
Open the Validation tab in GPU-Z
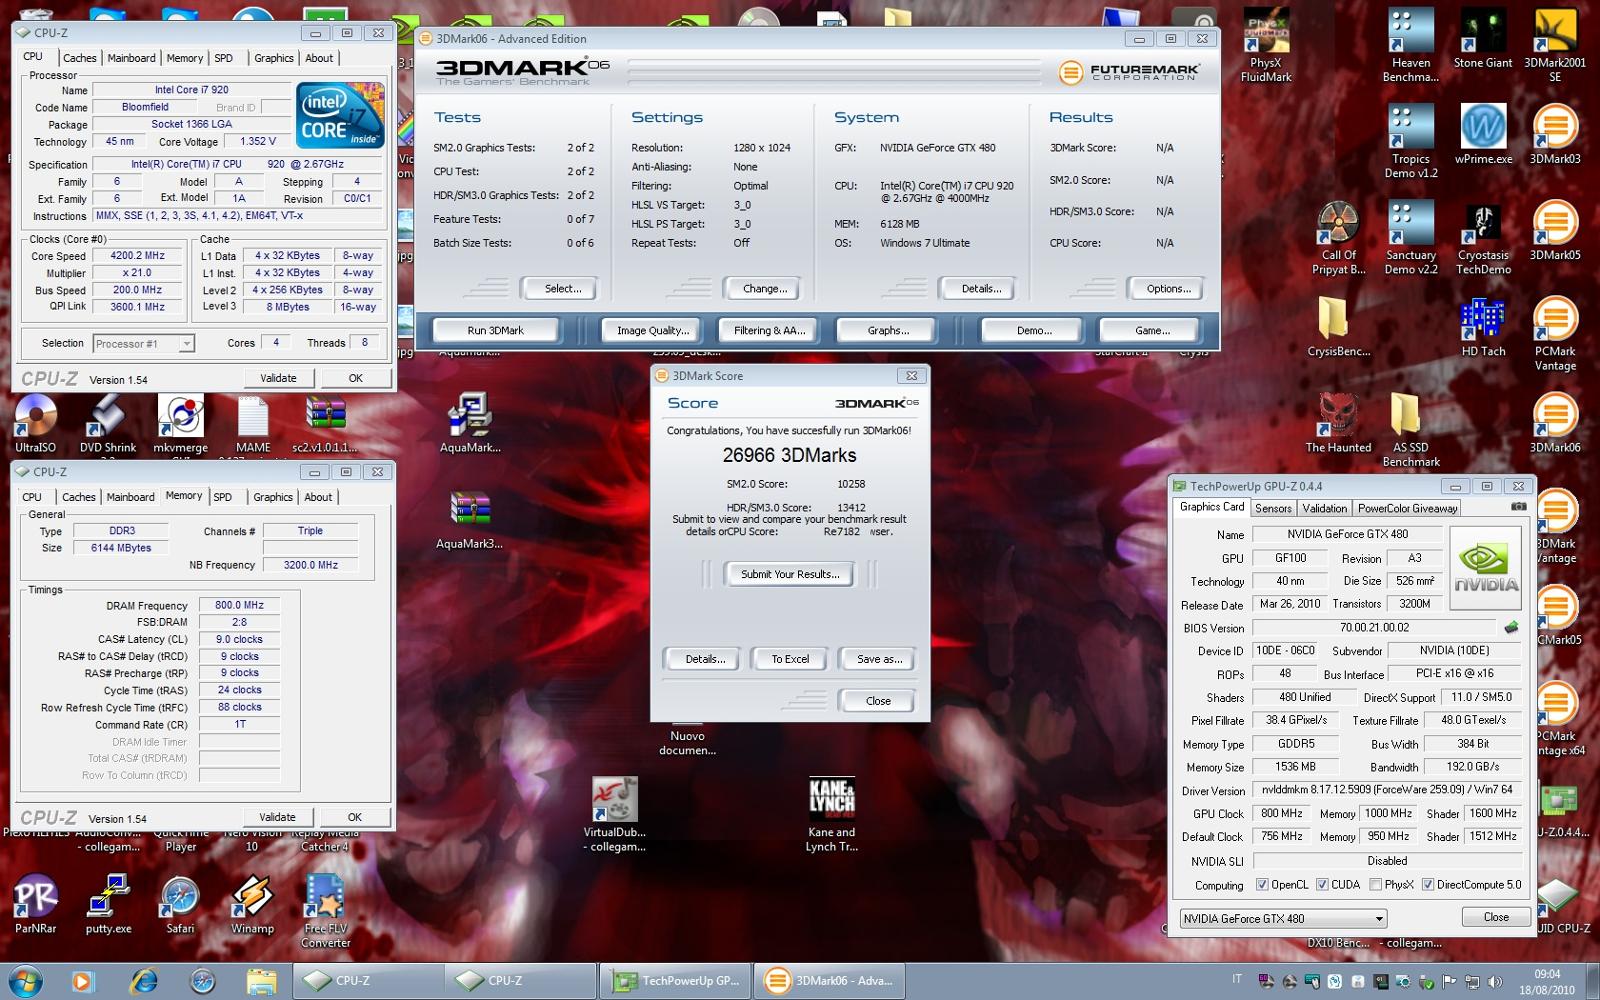pos(1325,508)
